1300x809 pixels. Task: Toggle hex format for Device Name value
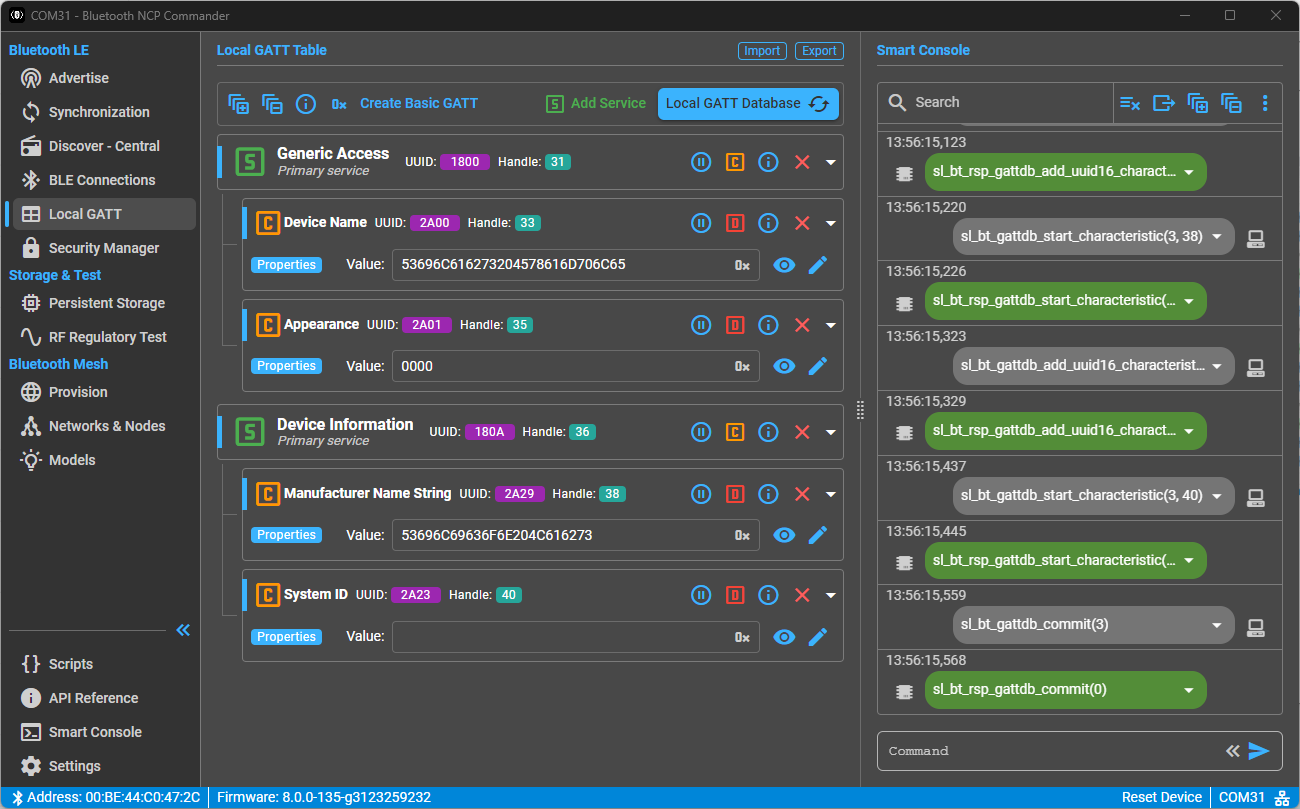[742, 265]
